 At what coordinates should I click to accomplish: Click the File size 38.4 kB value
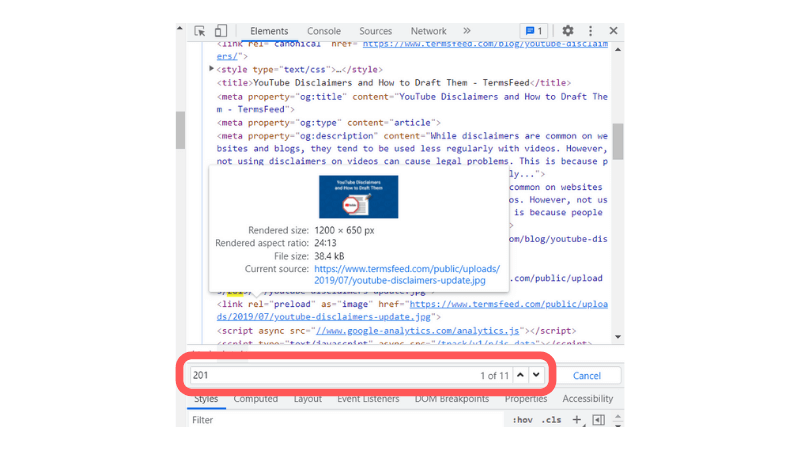click(329, 256)
